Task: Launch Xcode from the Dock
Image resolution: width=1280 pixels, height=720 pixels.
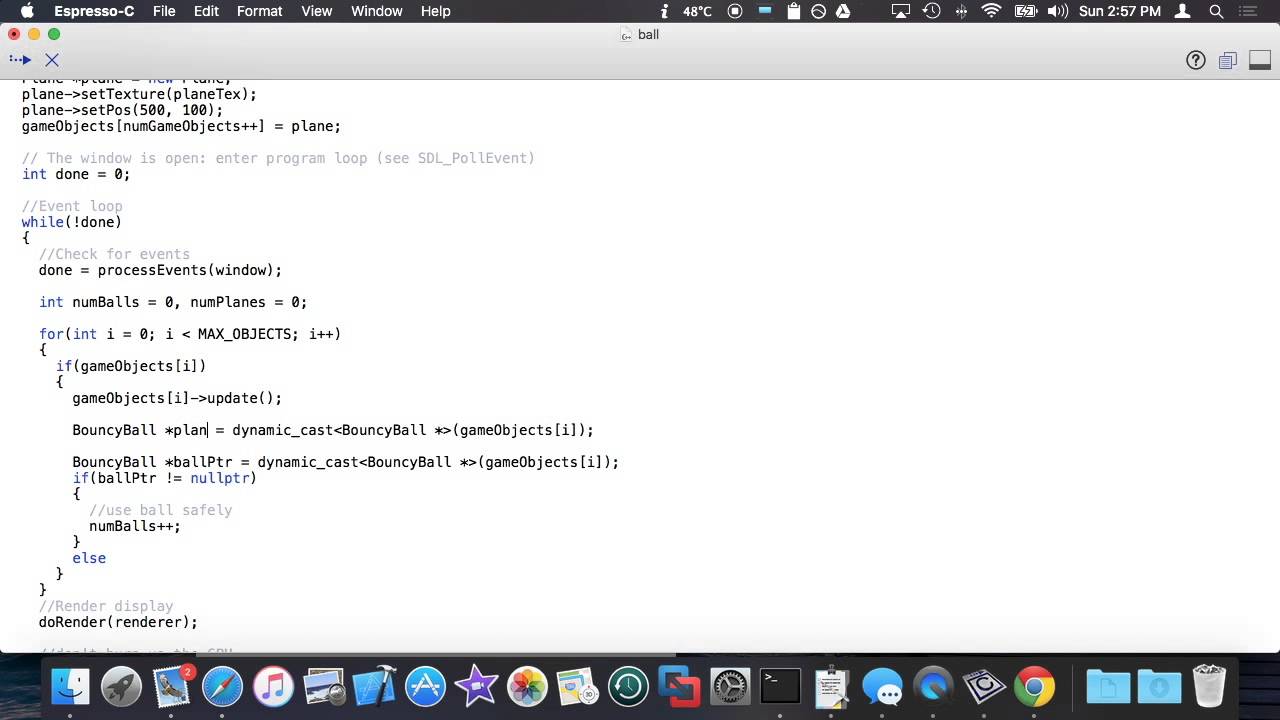Action: 375,687
